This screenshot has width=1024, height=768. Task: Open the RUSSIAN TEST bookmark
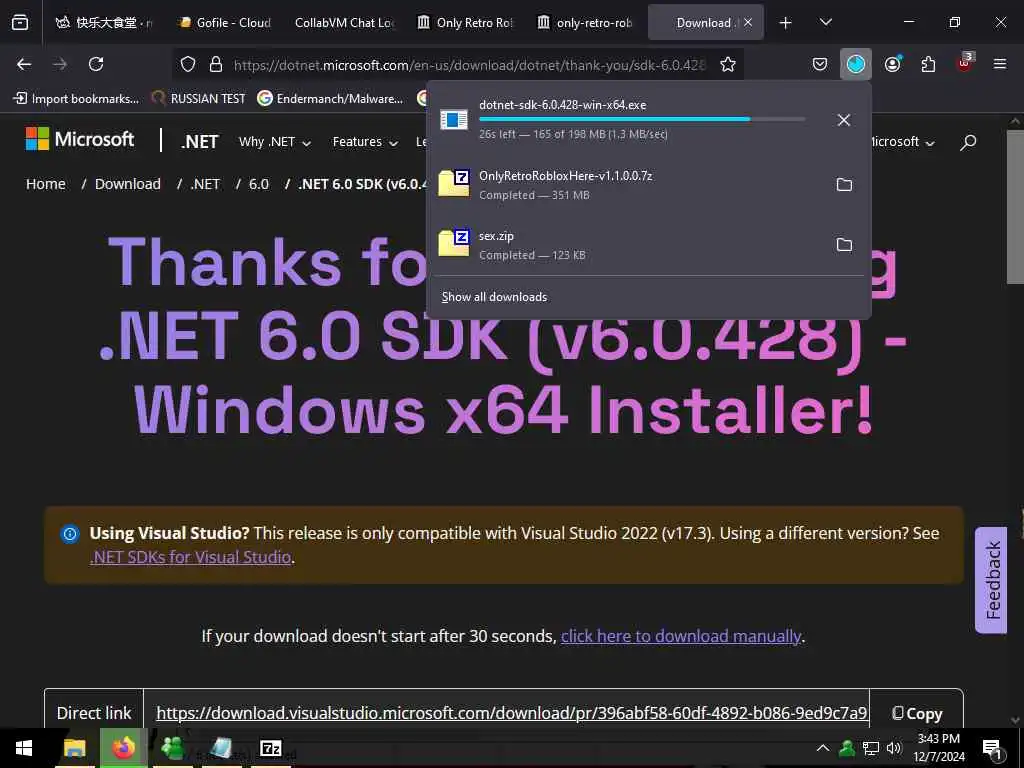point(199,99)
